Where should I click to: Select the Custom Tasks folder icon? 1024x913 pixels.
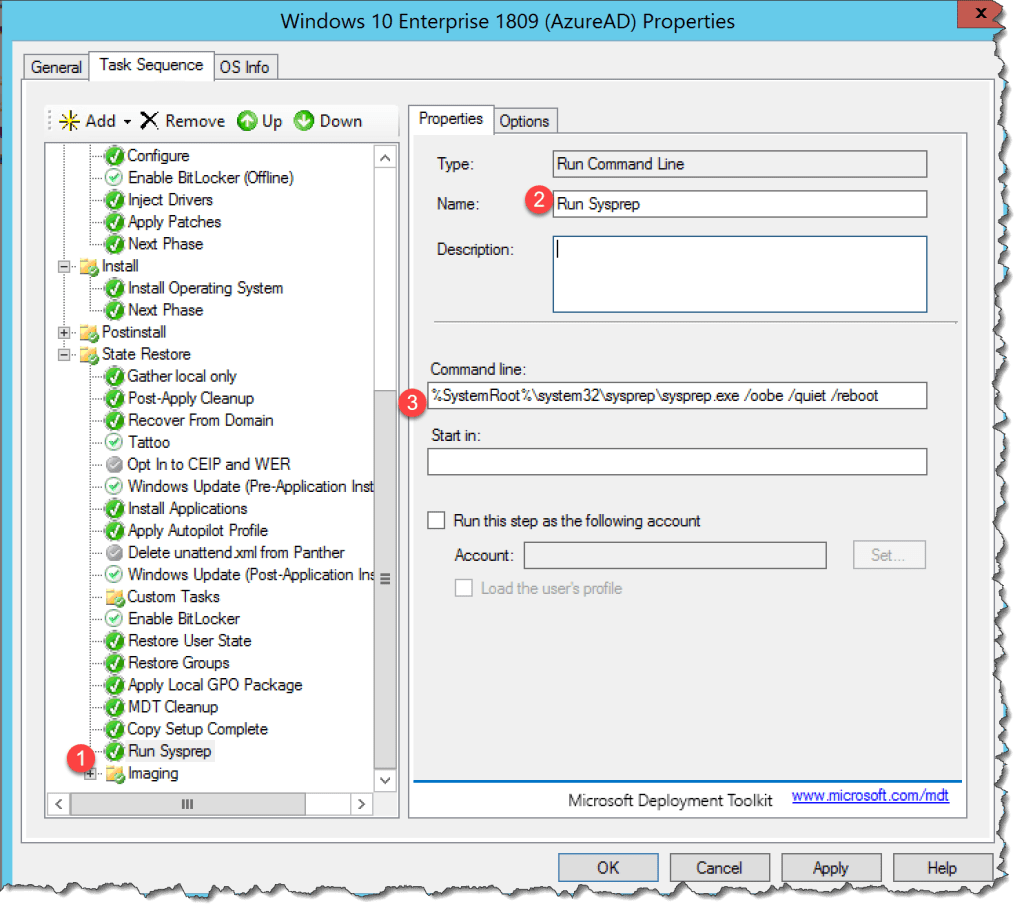[117, 596]
